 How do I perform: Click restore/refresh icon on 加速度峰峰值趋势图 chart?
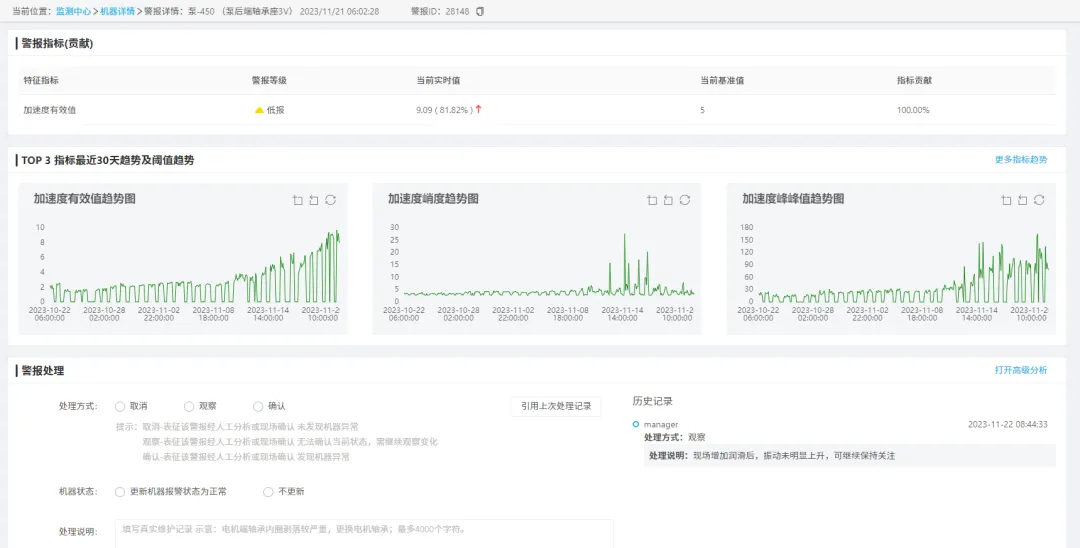point(1039,200)
